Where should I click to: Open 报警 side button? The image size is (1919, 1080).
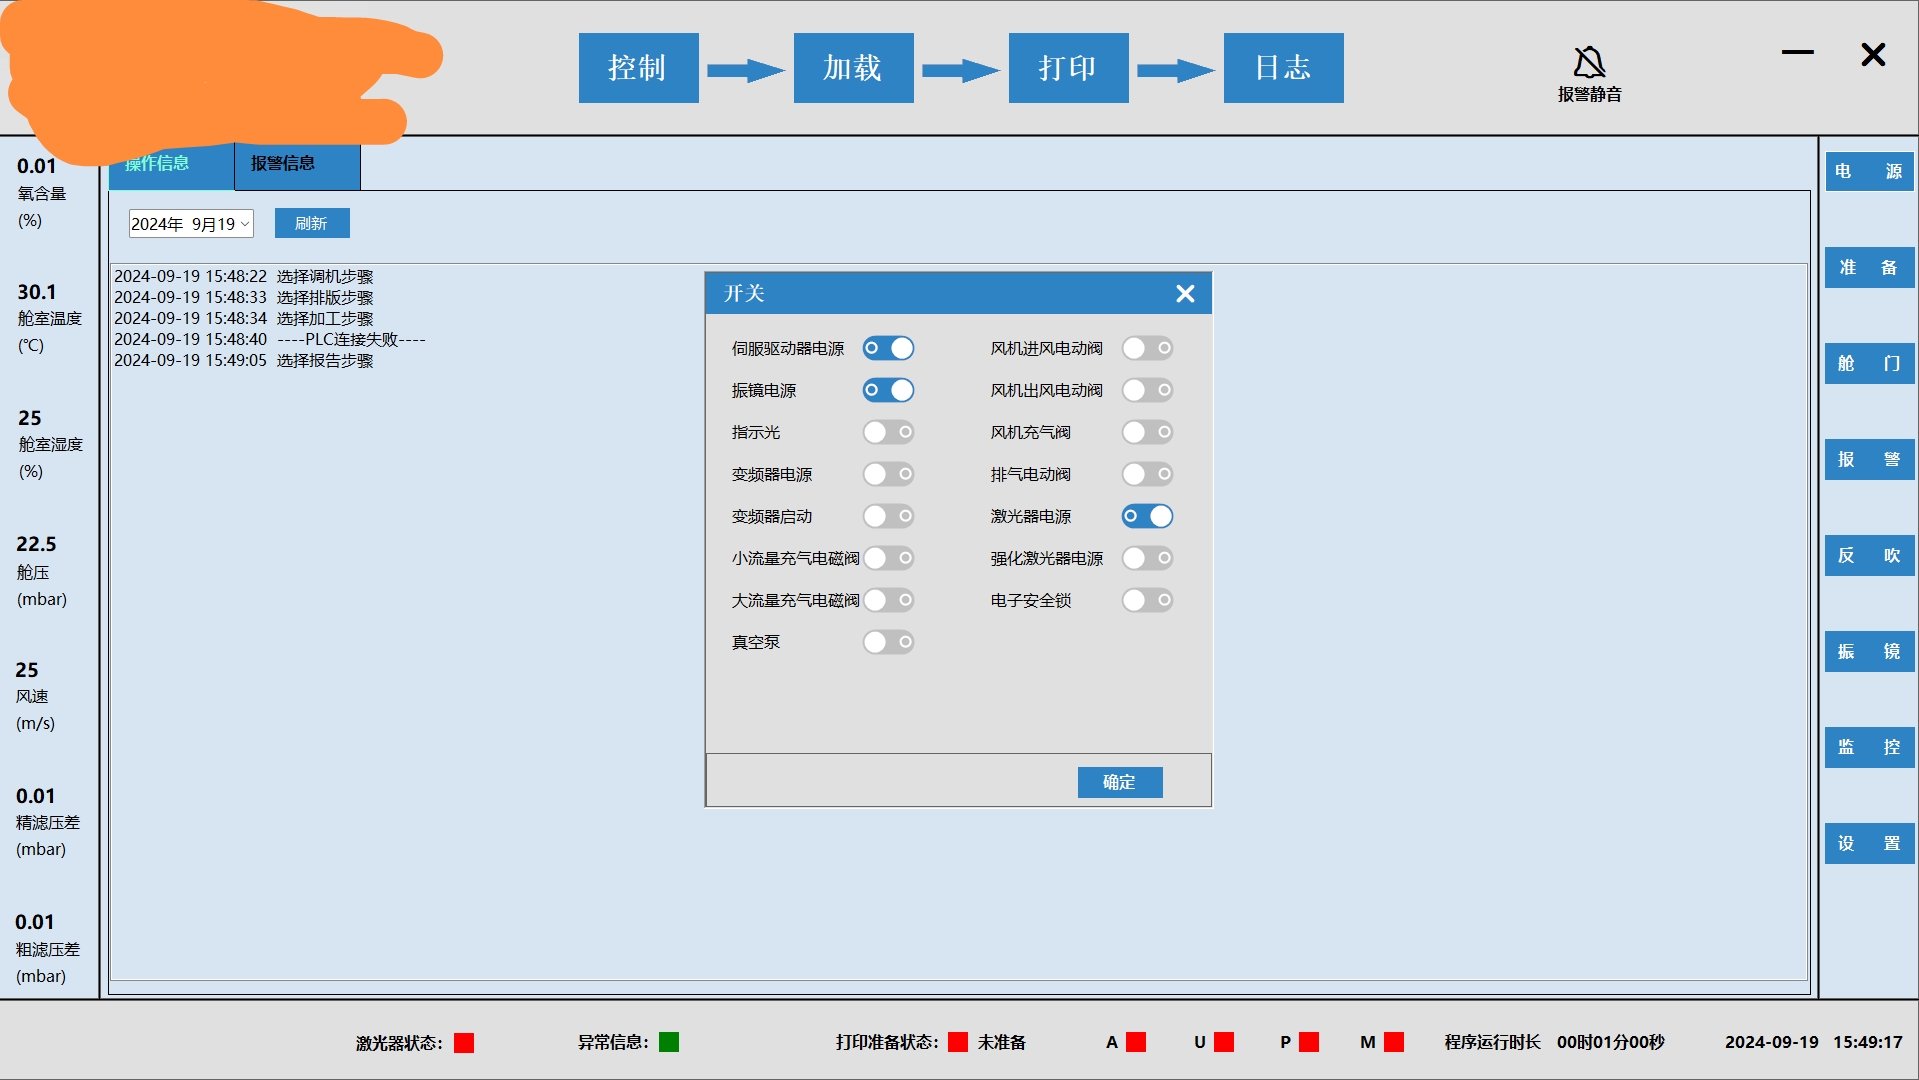point(1869,459)
